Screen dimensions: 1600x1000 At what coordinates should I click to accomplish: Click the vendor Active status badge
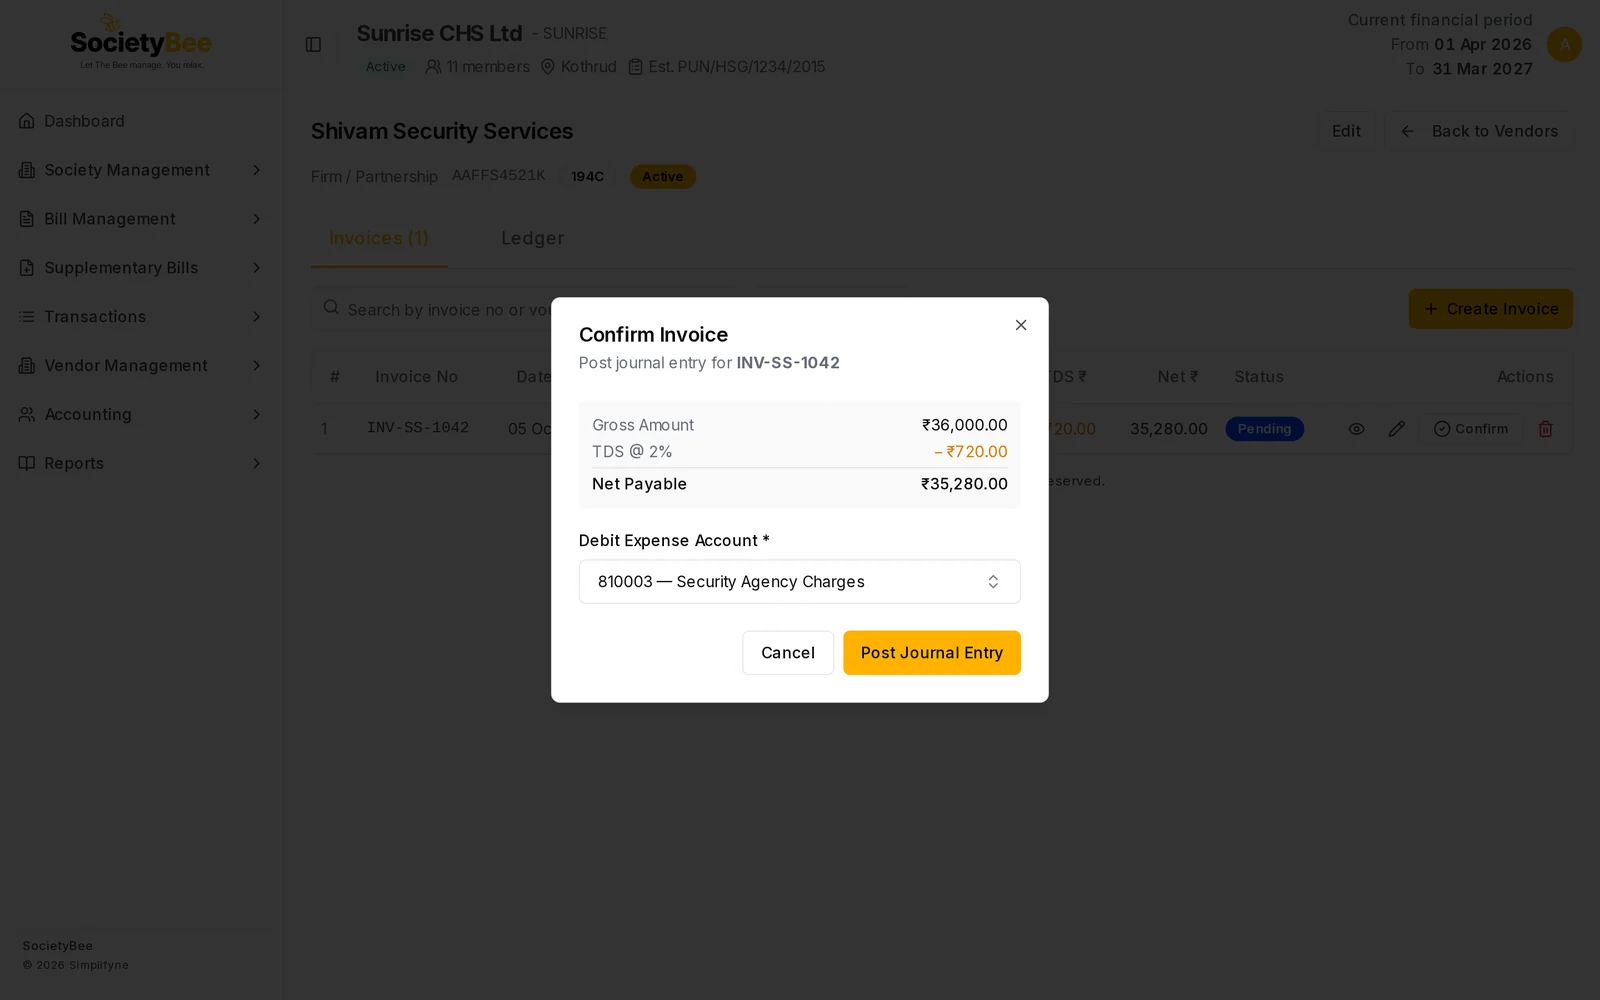pos(662,177)
